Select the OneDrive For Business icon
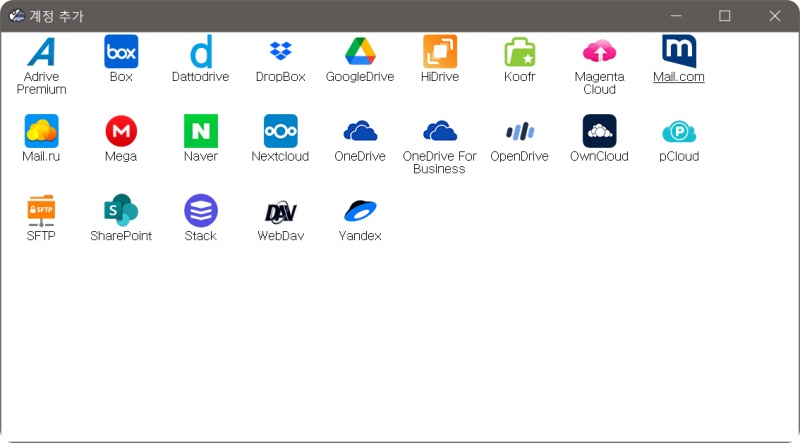Viewport: 800px width, 443px height. point(440,131)
